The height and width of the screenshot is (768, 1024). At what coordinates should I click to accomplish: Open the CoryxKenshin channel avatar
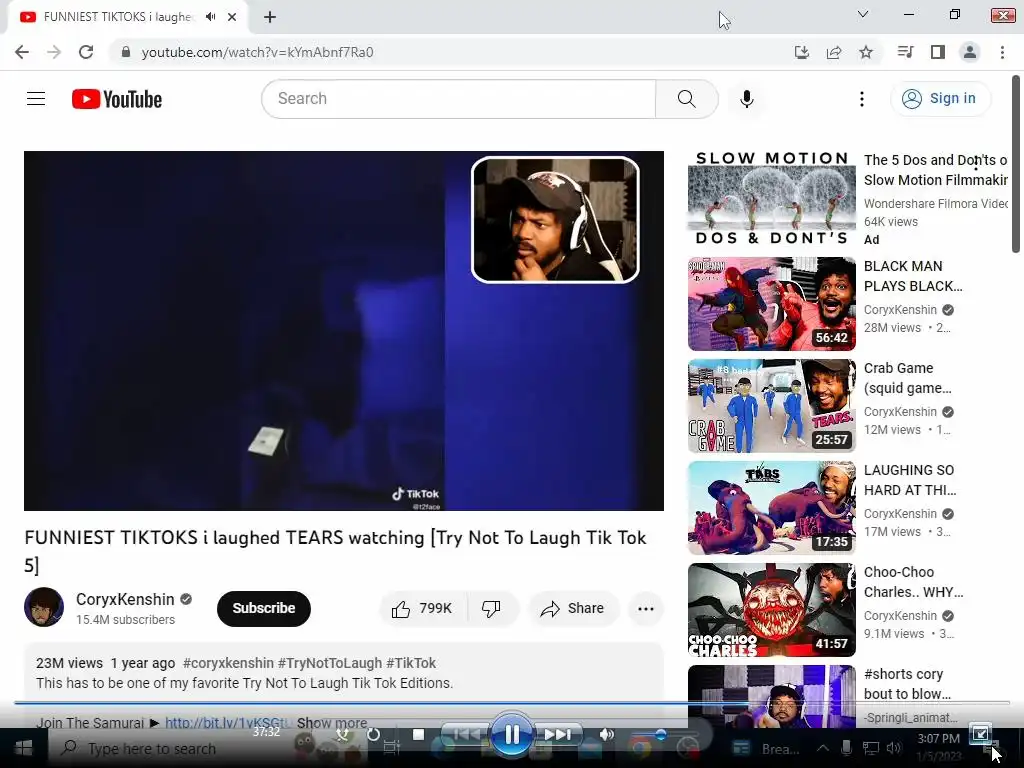[x=44, y=607]
